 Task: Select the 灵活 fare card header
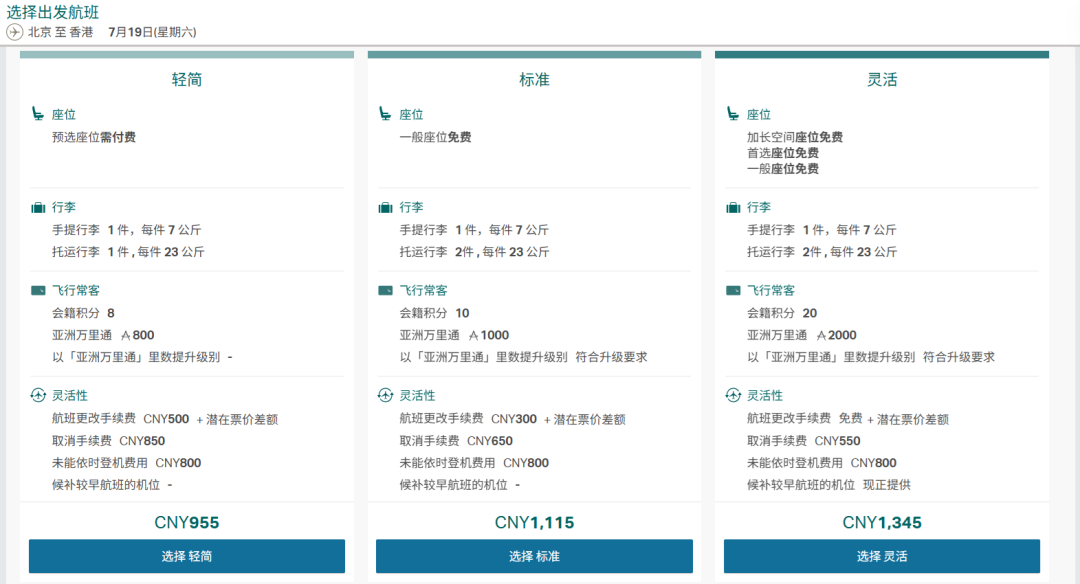point(880,79)
